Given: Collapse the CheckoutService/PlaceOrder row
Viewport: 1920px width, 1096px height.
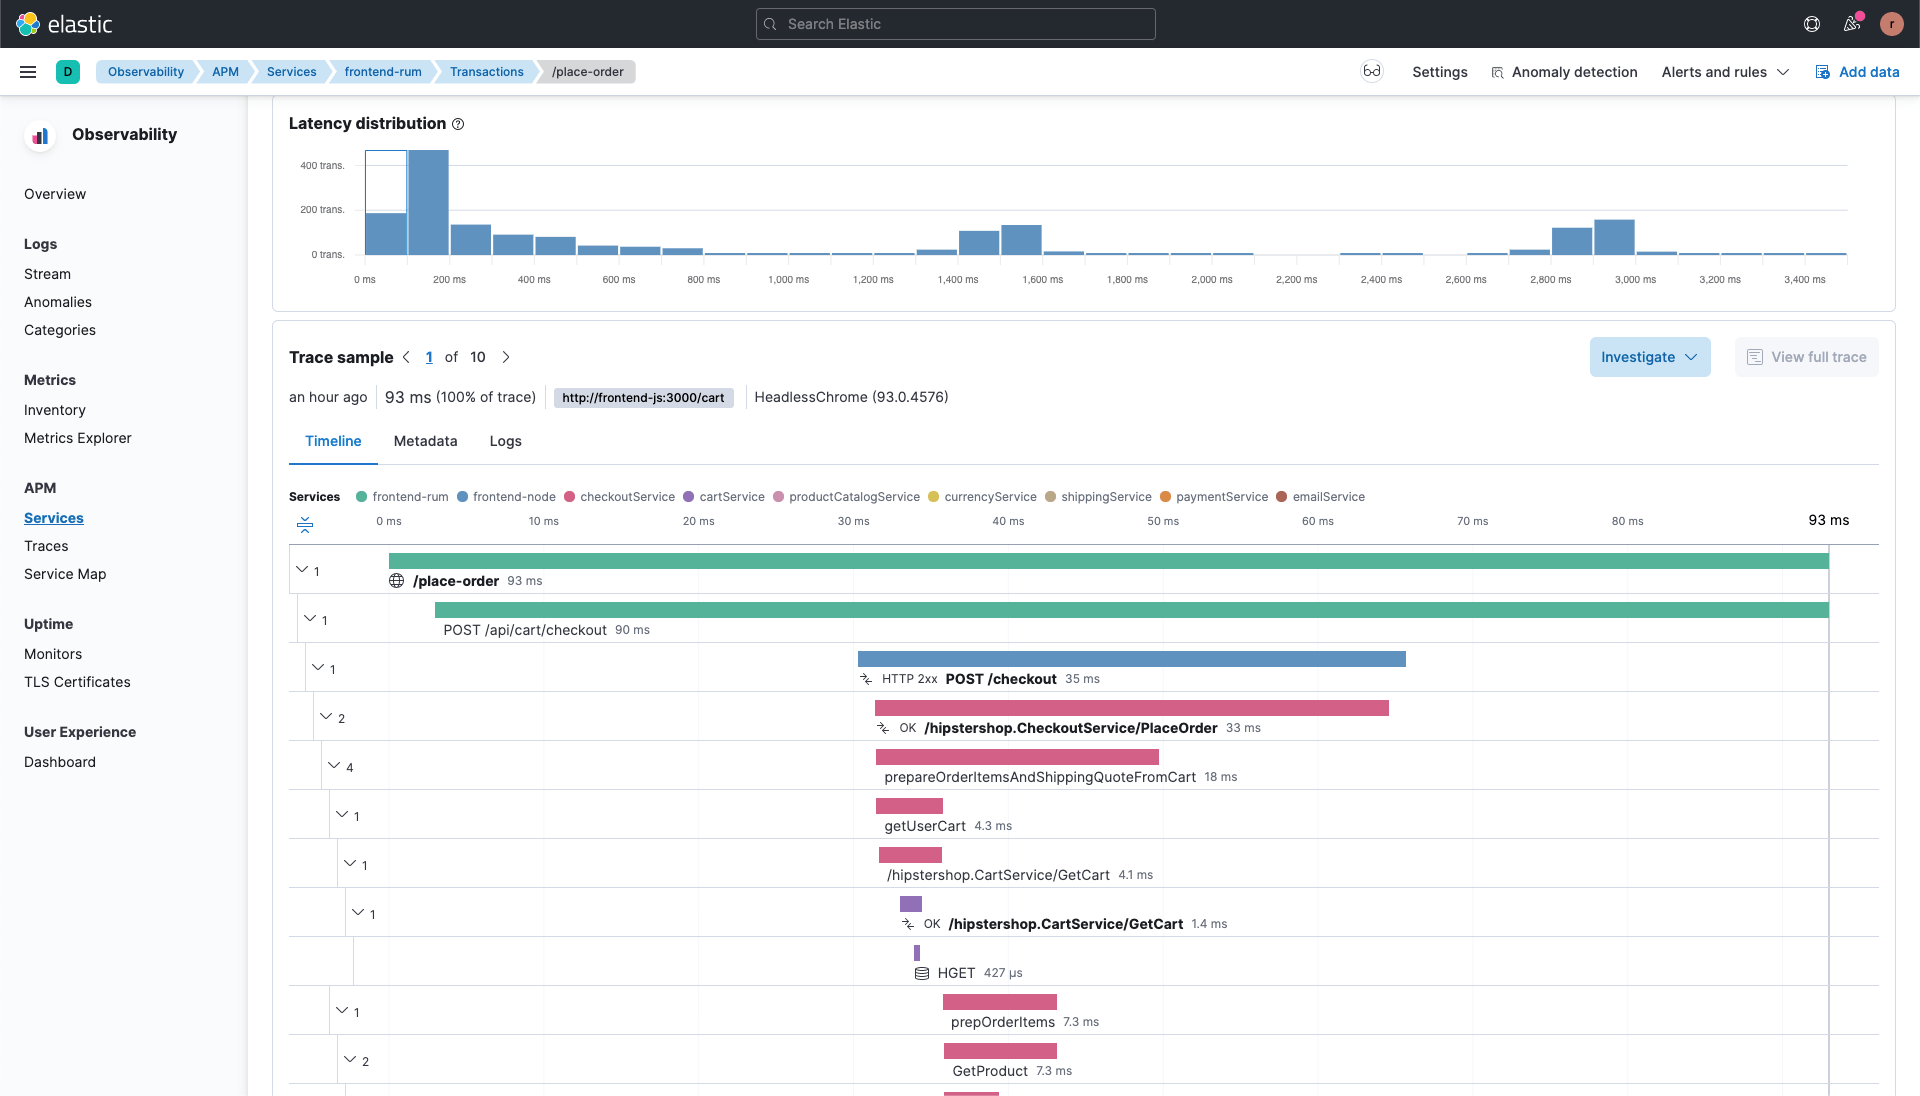Looking at the screenshot, I should 326,716.
